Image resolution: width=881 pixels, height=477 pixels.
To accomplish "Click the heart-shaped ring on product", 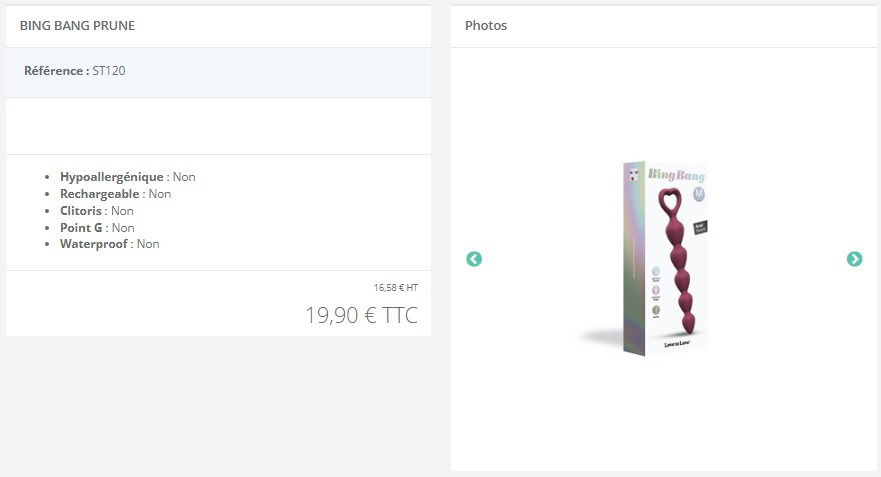I will [670, 201].
